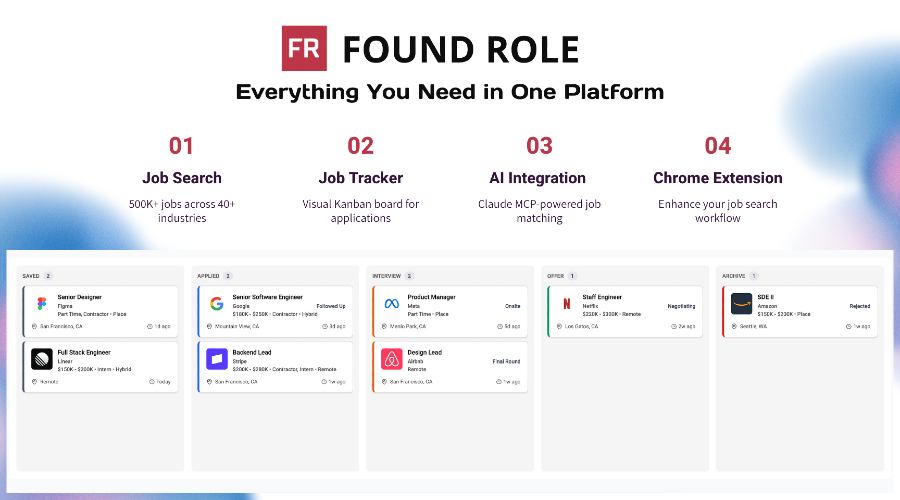Select the Saved column header
The width and height of the screenshot is (900, 500).
[31, 275]
